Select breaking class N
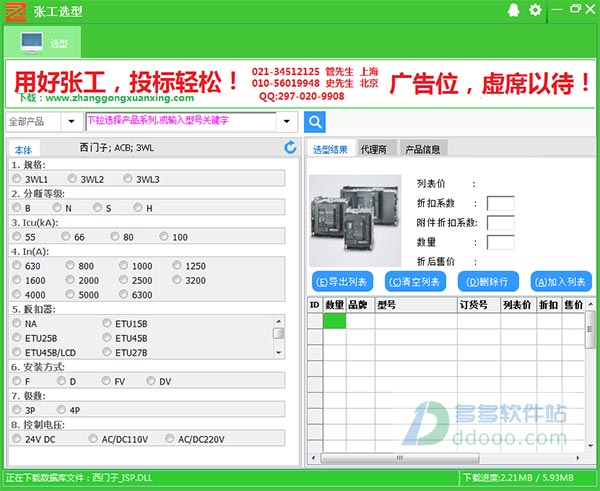This screenshot has height=491, width=600. [57, 207]
